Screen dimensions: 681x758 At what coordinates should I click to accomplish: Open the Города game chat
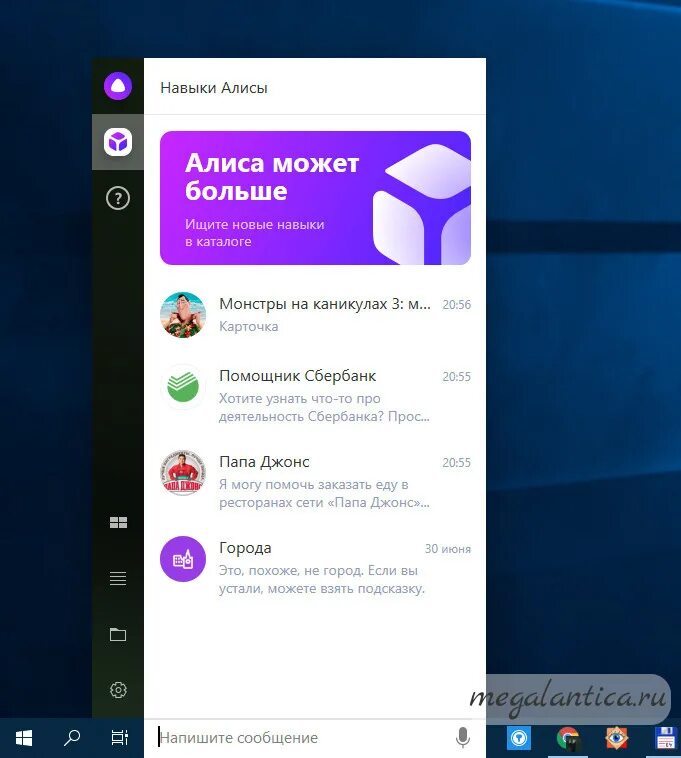(x=315, y=568)
